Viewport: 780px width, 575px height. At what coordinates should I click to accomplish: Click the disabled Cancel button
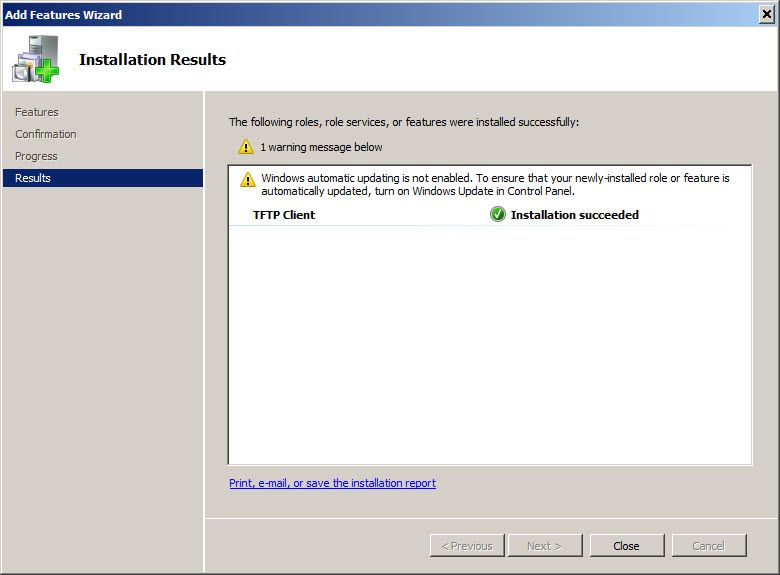pyautogui.click(x=709, y=546)
